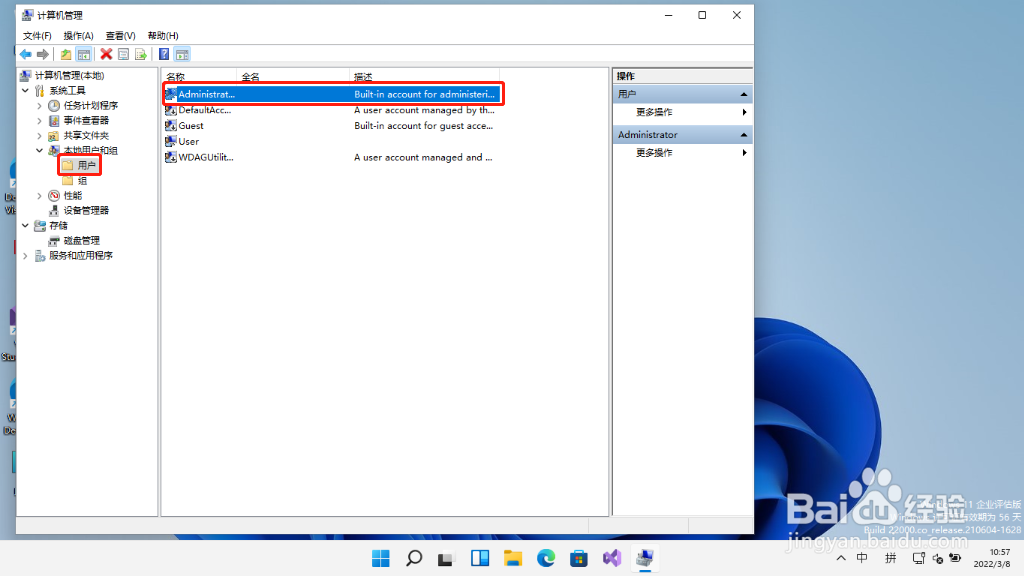
Task: Collapse the 系统工具 tree node
Action: pos(25,90)
